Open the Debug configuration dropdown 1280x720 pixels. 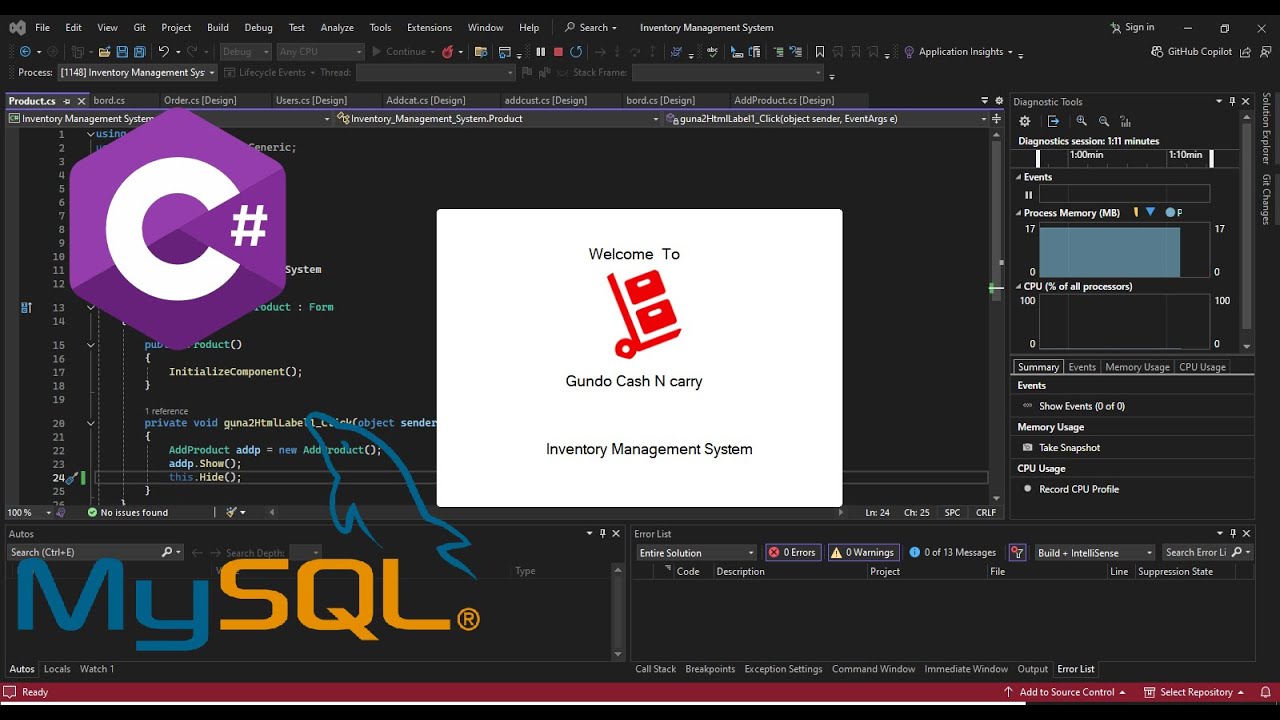point(245,52)
